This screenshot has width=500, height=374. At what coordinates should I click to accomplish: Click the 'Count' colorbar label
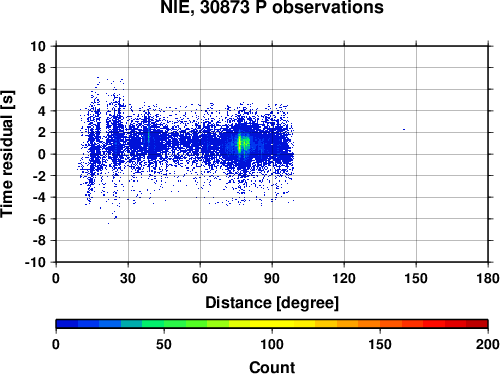(272, 367)
